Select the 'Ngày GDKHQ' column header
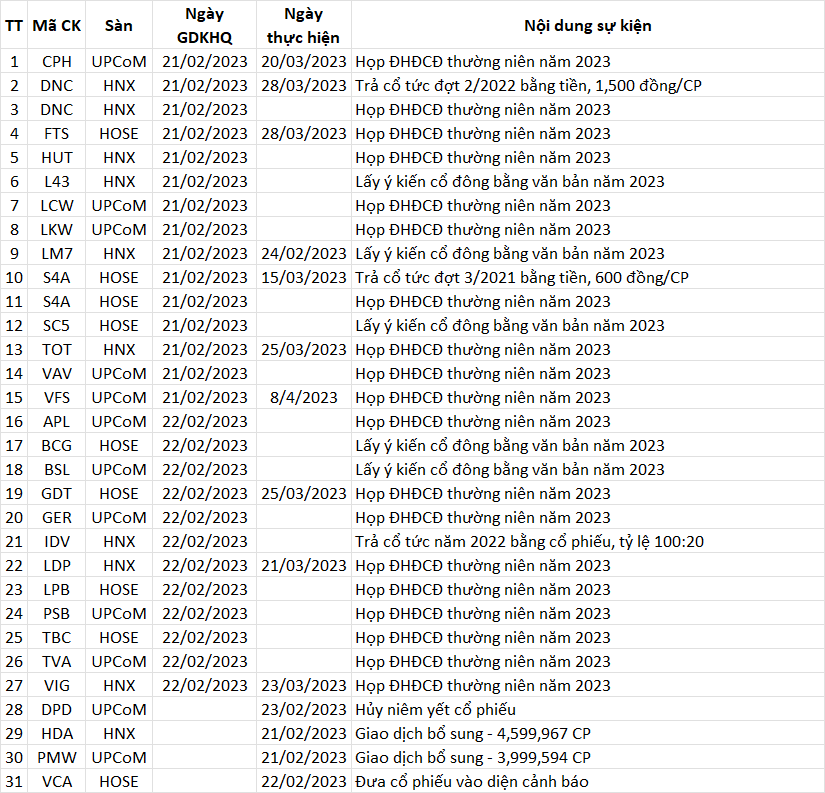The width and height of the screenshot is (825, 793). [204, 25]
